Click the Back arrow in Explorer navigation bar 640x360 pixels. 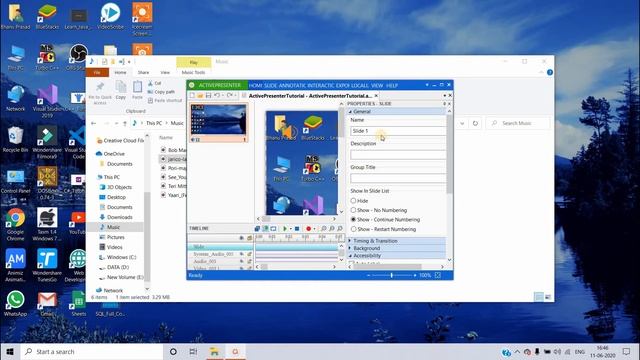(x=93, y=123)
